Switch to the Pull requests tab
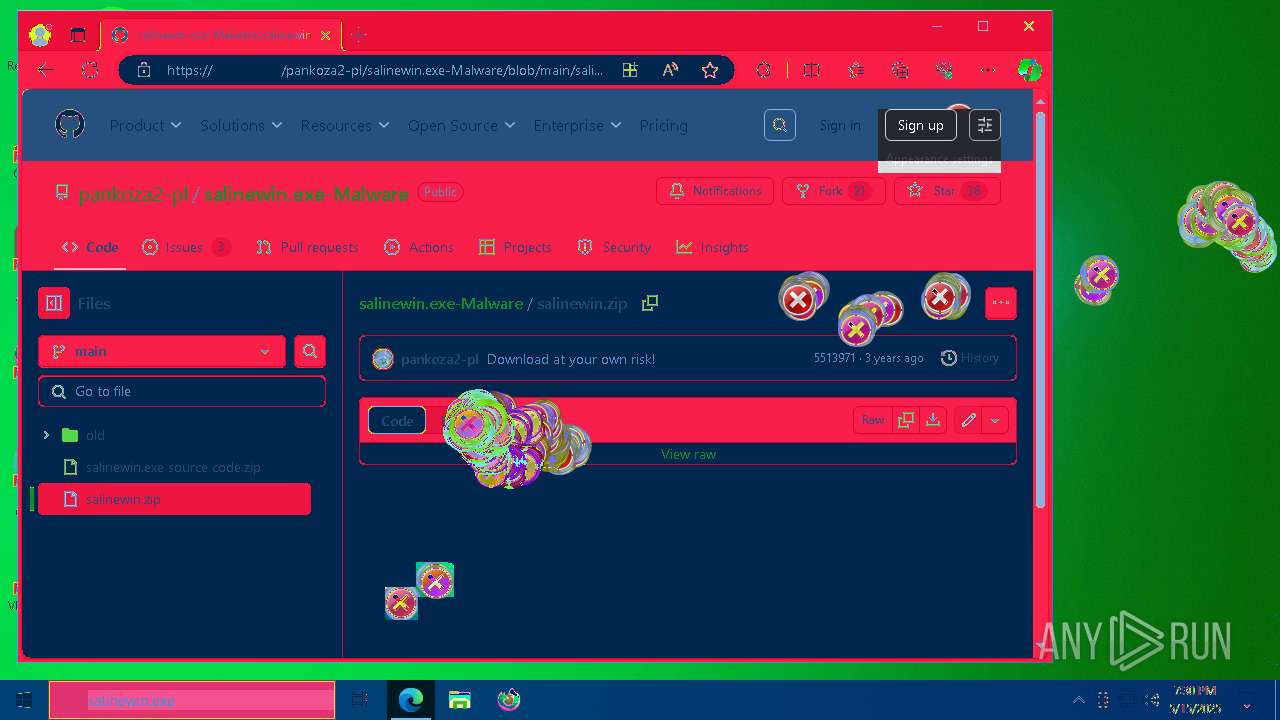 point(307,247)
